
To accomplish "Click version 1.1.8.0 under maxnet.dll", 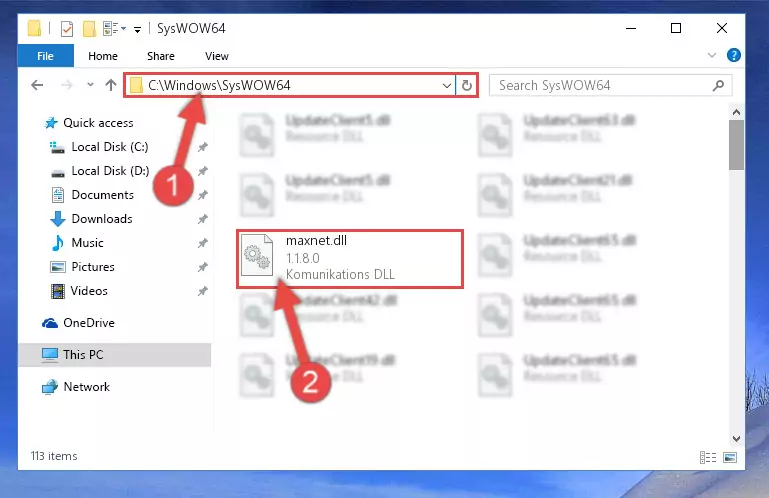I will [303, 258].
